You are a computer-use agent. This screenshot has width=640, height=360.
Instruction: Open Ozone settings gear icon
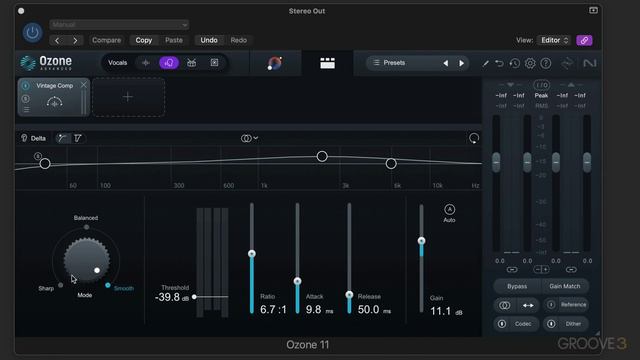530,63
